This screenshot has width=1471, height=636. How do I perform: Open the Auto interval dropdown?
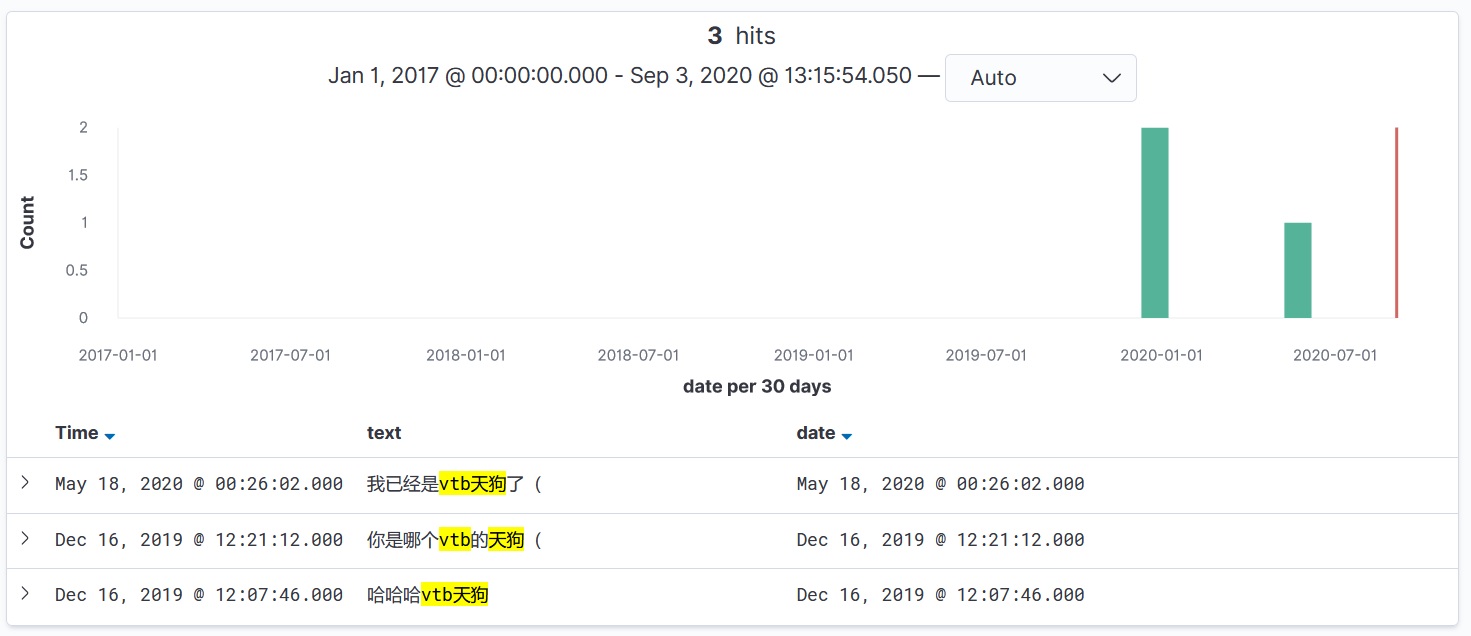(1040, 78)
